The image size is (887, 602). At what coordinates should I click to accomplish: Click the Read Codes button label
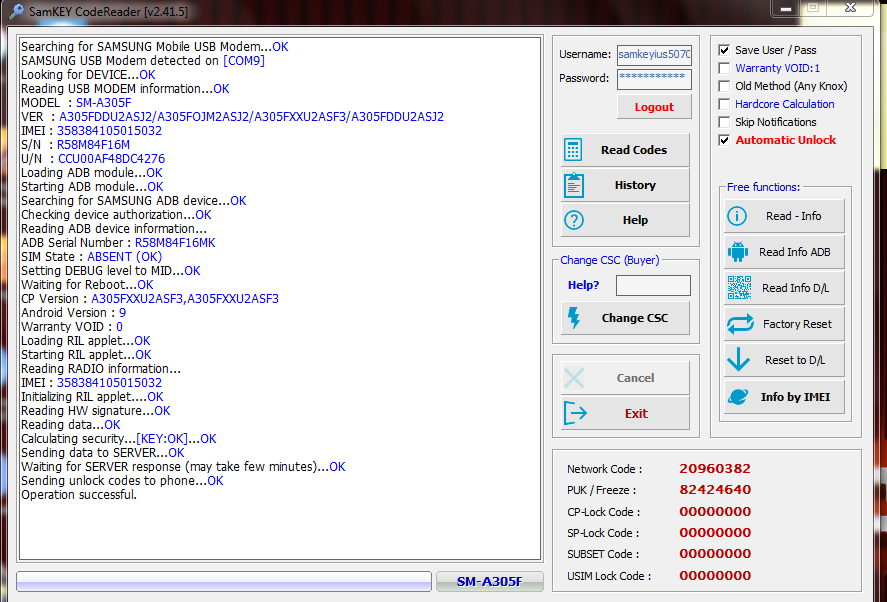coord(634,150)
